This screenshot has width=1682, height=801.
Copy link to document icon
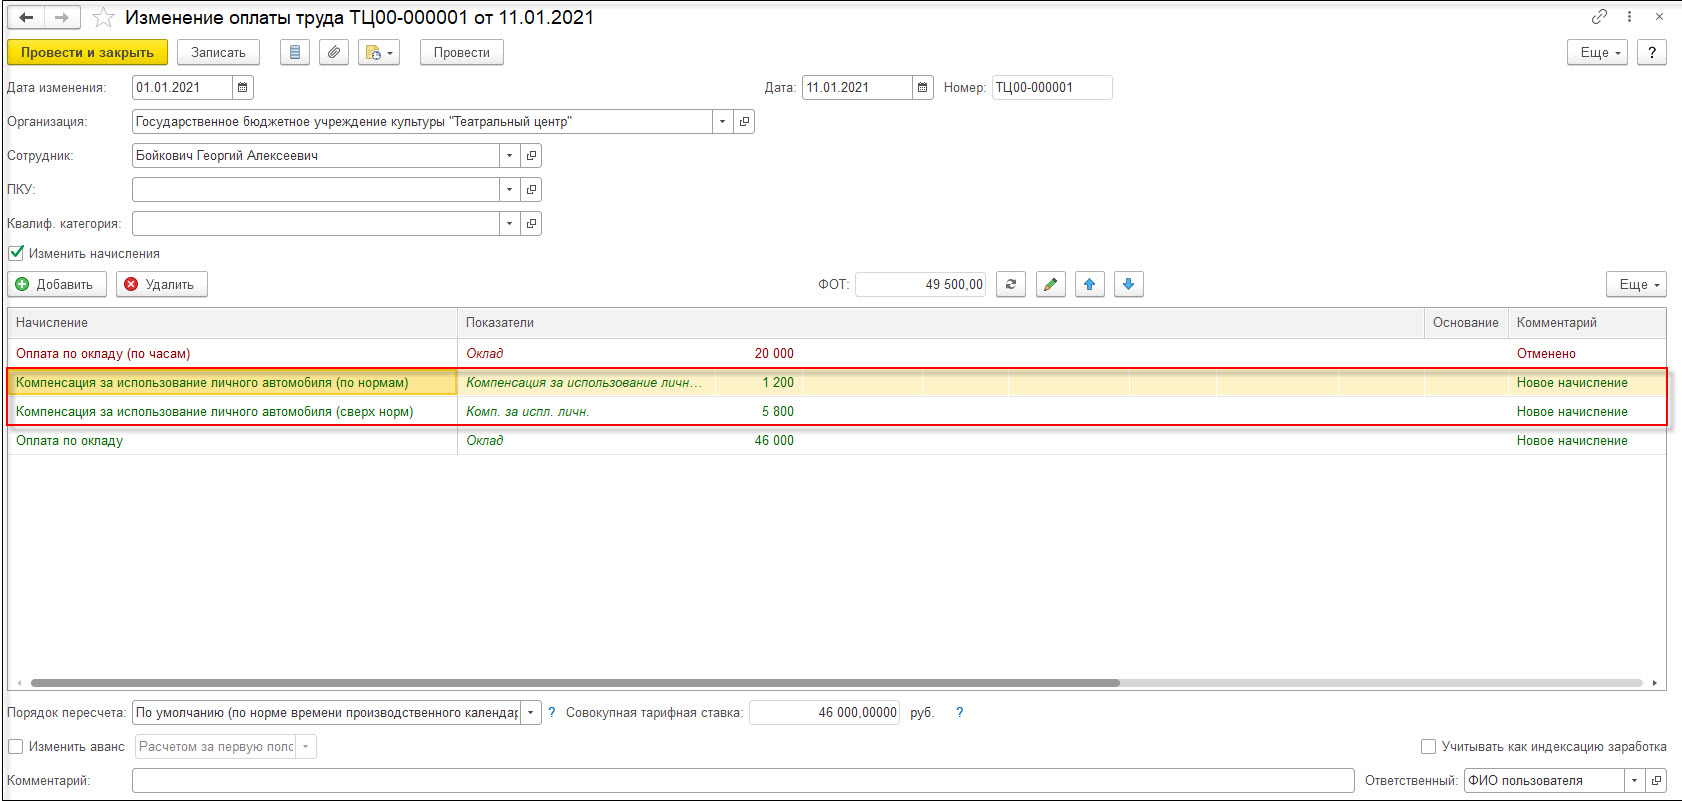click(1599, 16)
